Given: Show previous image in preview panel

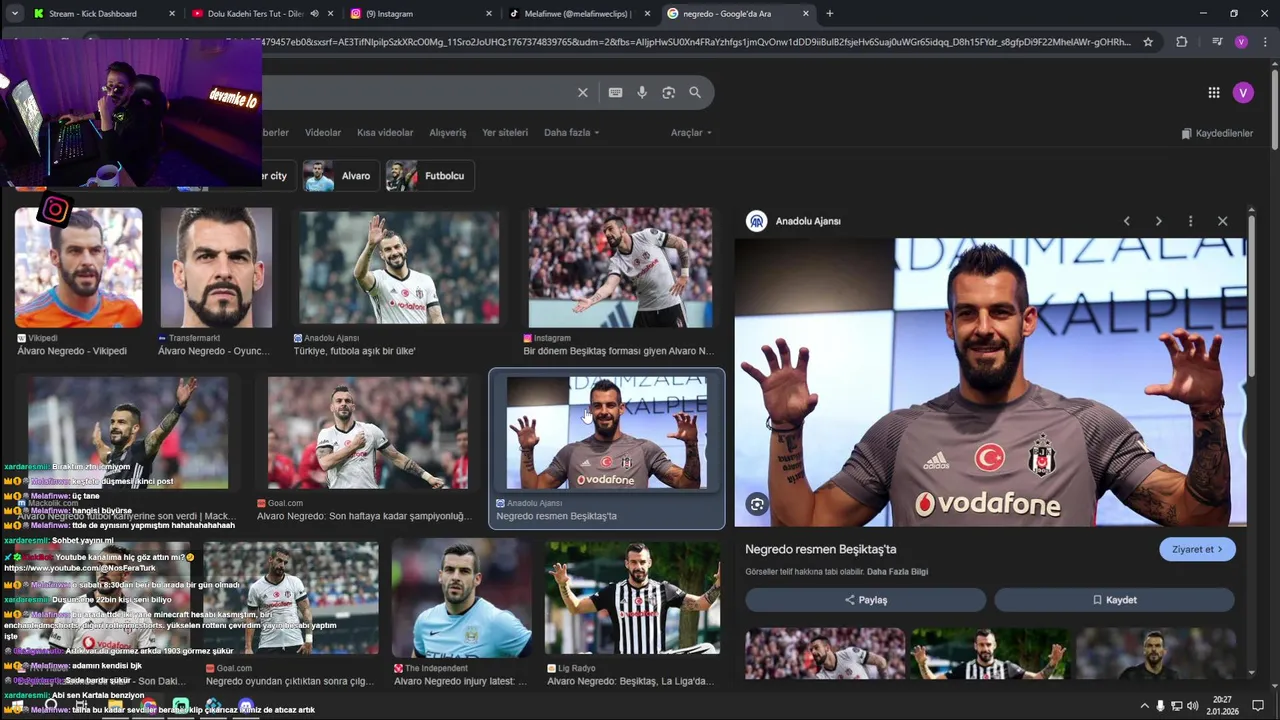Looking at the screenshot, I should pyautogui.click(x=1126, y=221).
